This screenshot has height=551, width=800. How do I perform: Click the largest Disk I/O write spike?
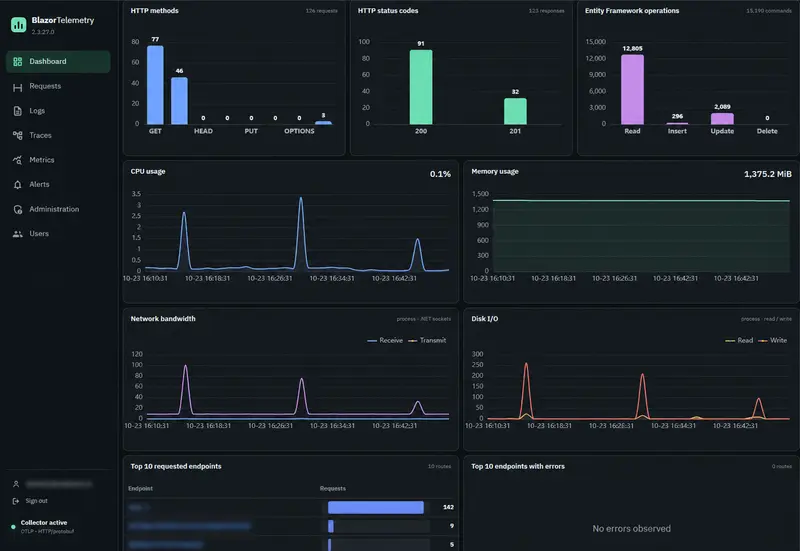[526, 365]
